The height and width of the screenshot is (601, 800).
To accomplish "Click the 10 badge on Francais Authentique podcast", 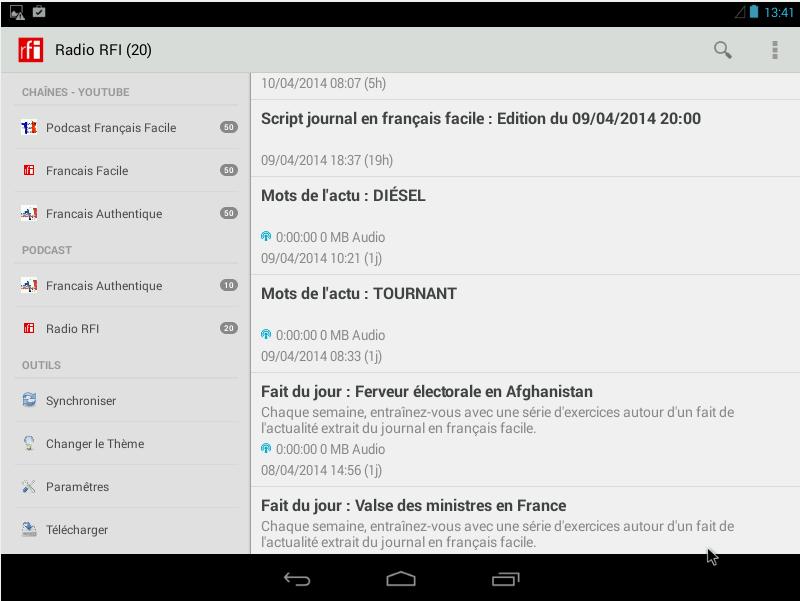I will 229,285.
